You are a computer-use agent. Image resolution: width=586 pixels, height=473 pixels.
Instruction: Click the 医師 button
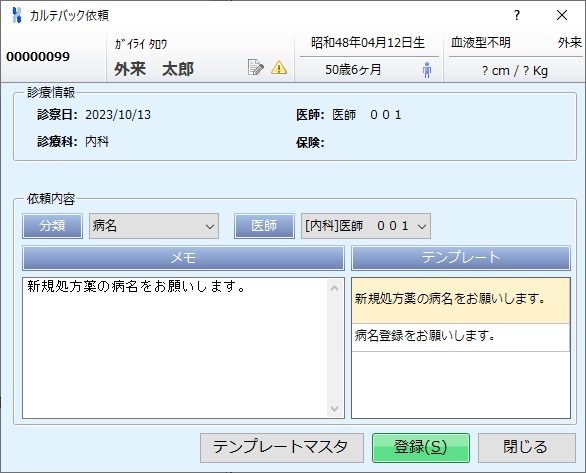(x=264, y=226)
